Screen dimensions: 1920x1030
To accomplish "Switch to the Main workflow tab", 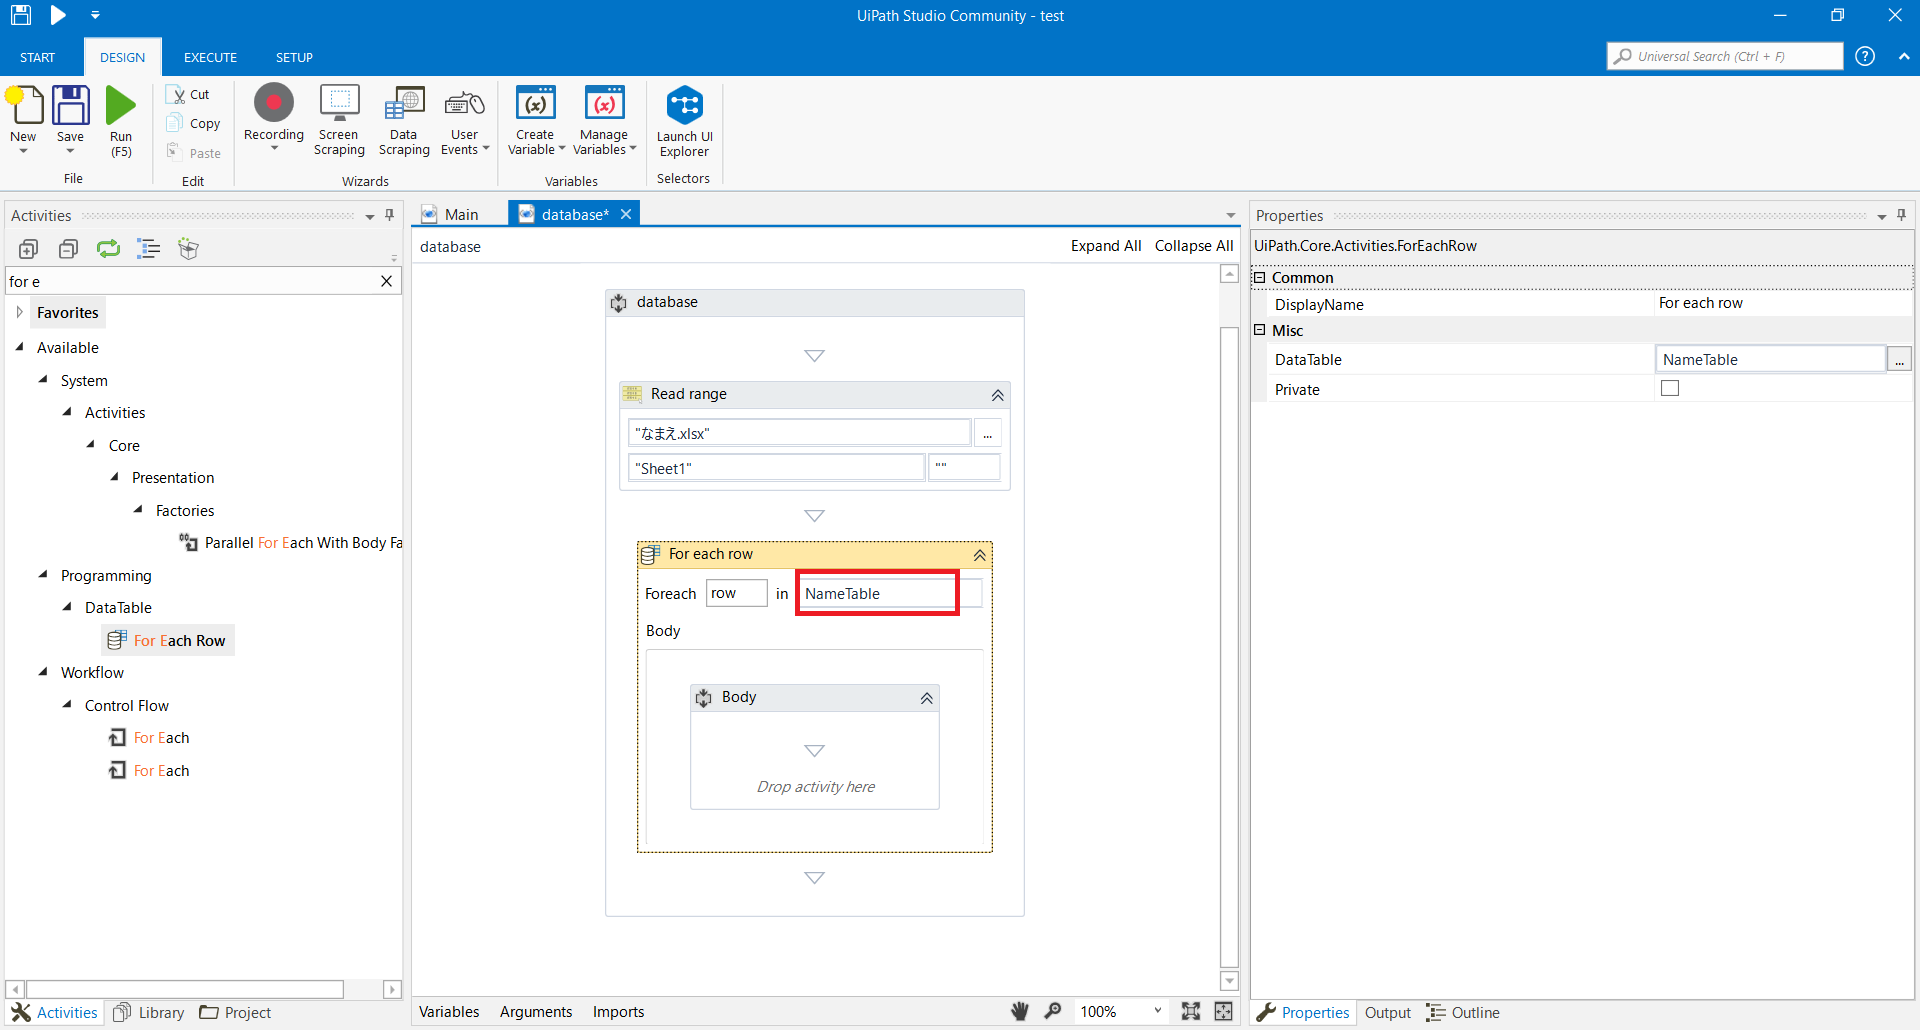I will point(461,213).
